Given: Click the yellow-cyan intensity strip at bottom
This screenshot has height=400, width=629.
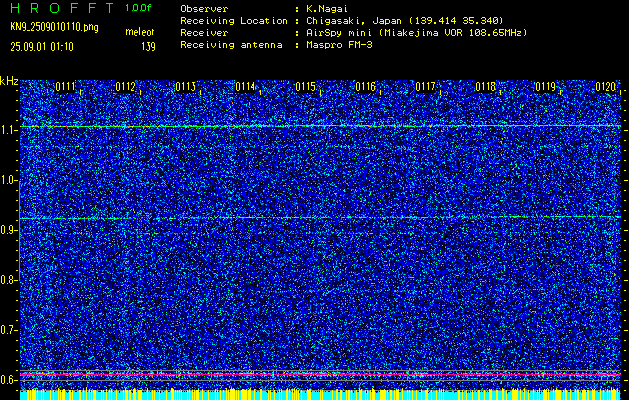Looking at the screenshot, I should (x=320, y=394).
